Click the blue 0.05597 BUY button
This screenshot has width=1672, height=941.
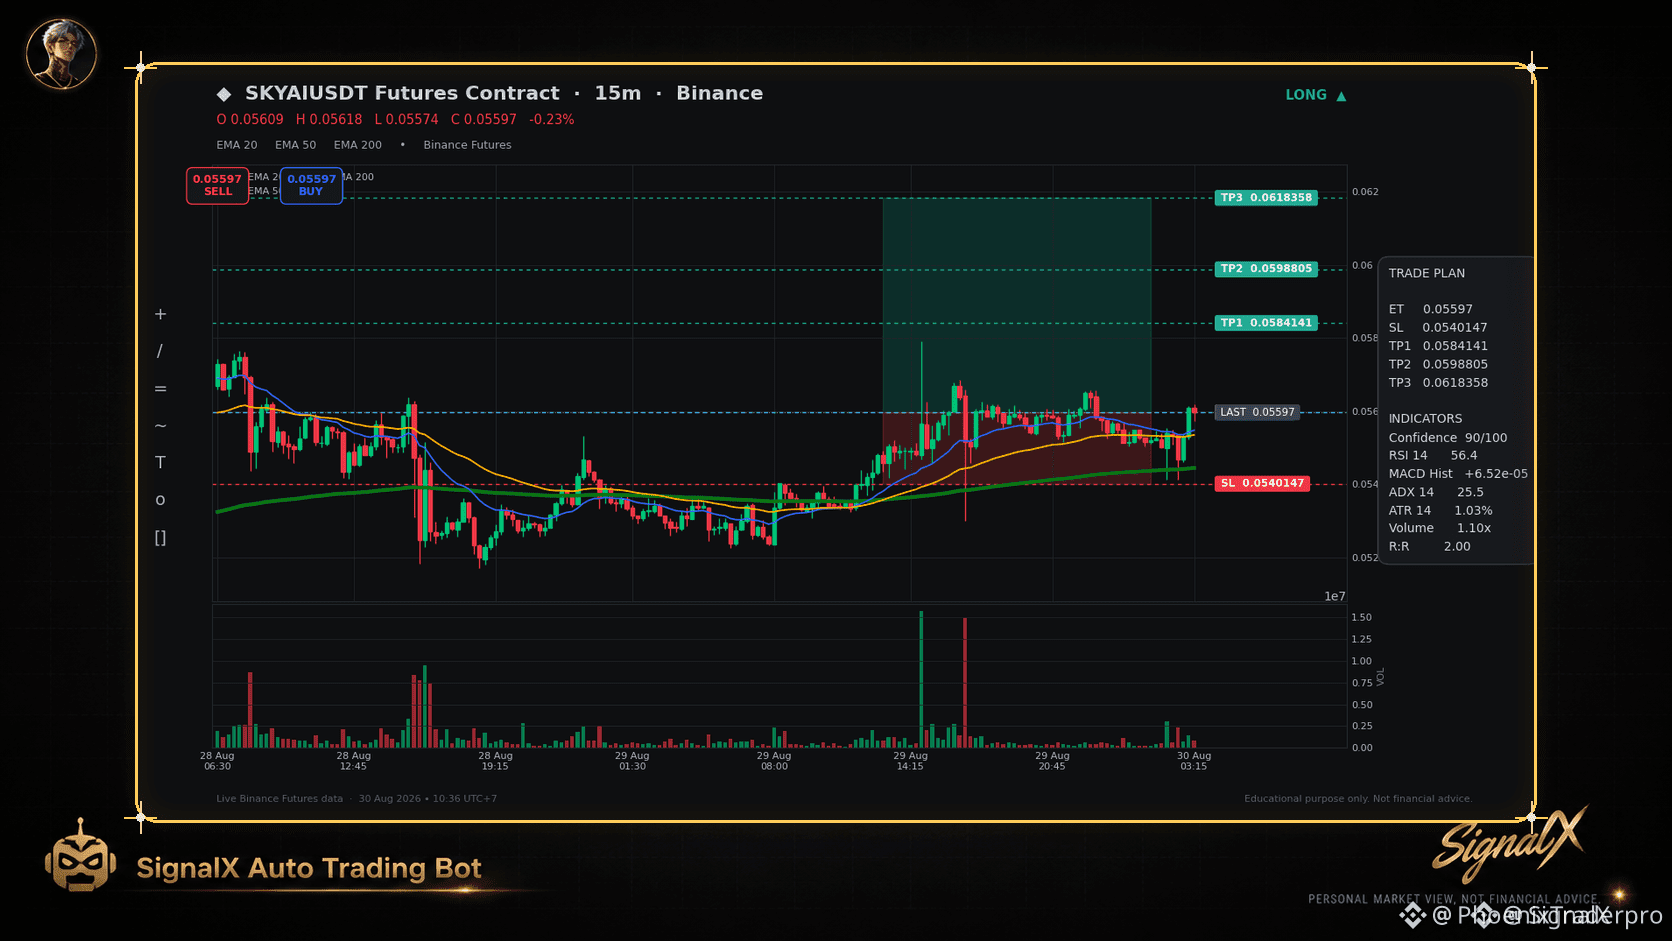311,185
